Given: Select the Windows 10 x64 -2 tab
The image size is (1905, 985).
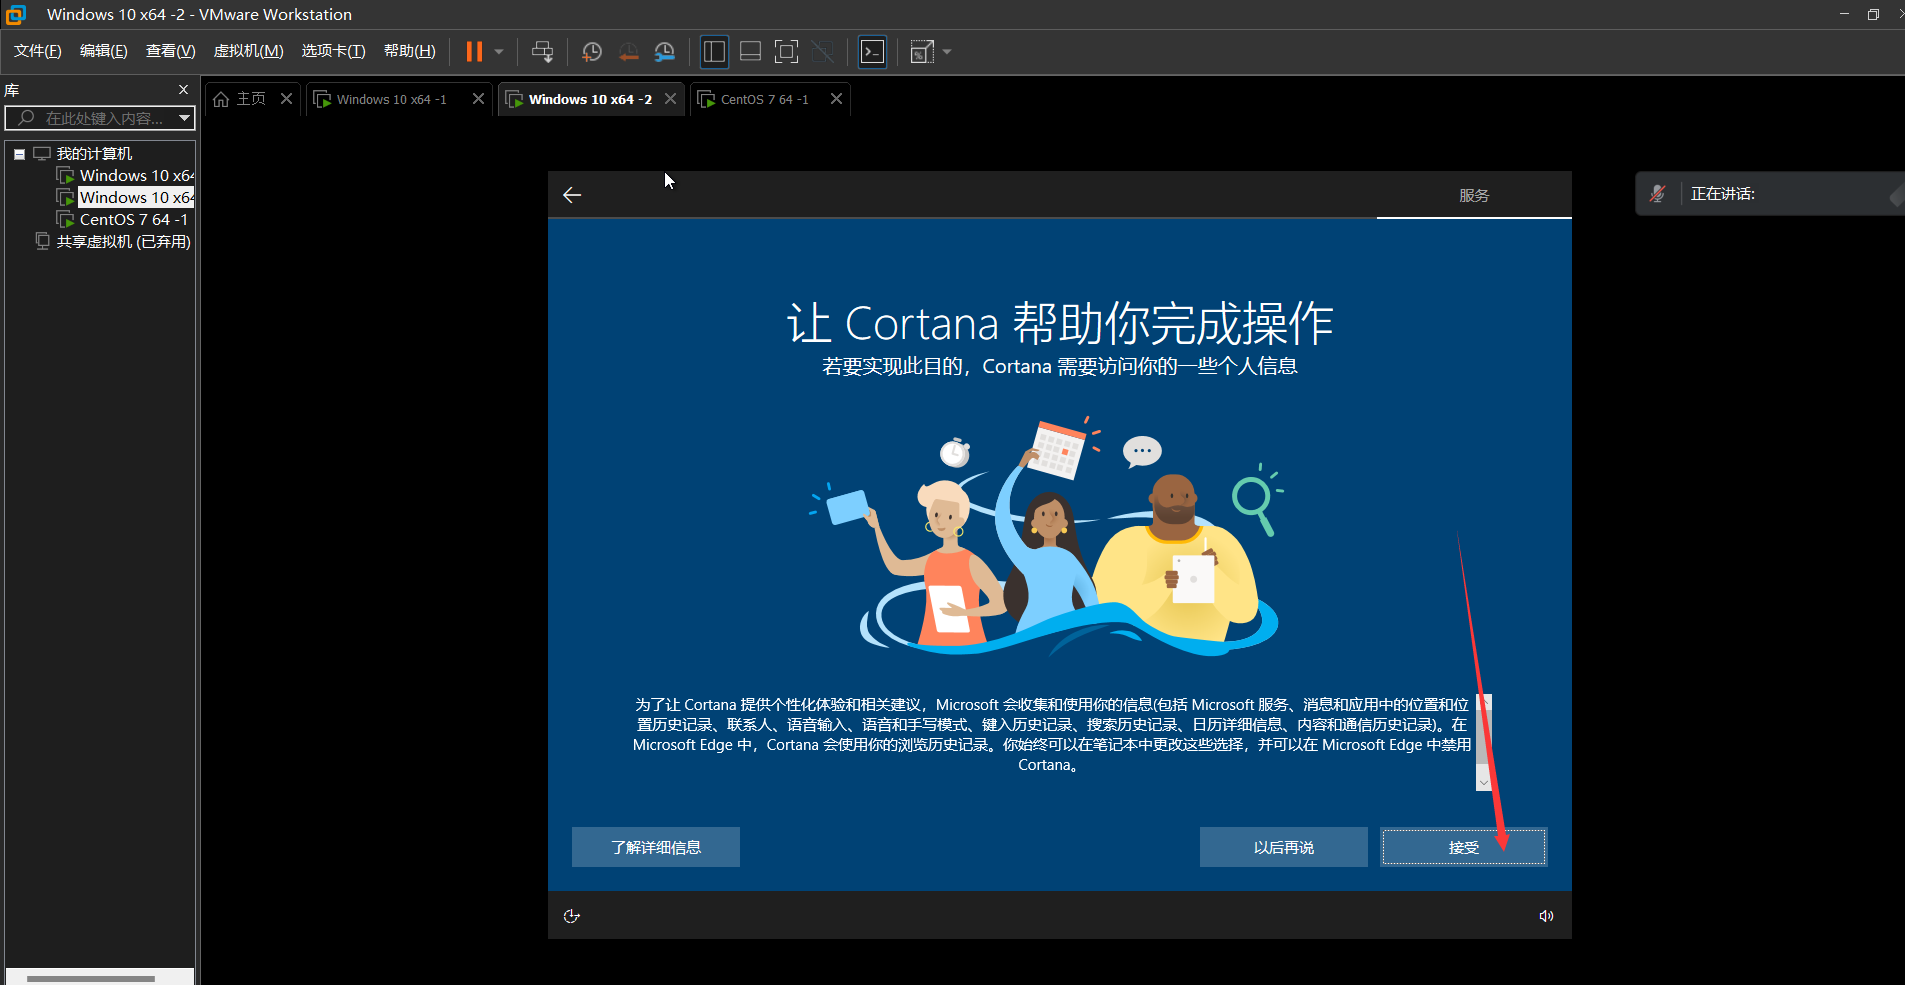Looking at the screenshot, I should tap(590, 99).
